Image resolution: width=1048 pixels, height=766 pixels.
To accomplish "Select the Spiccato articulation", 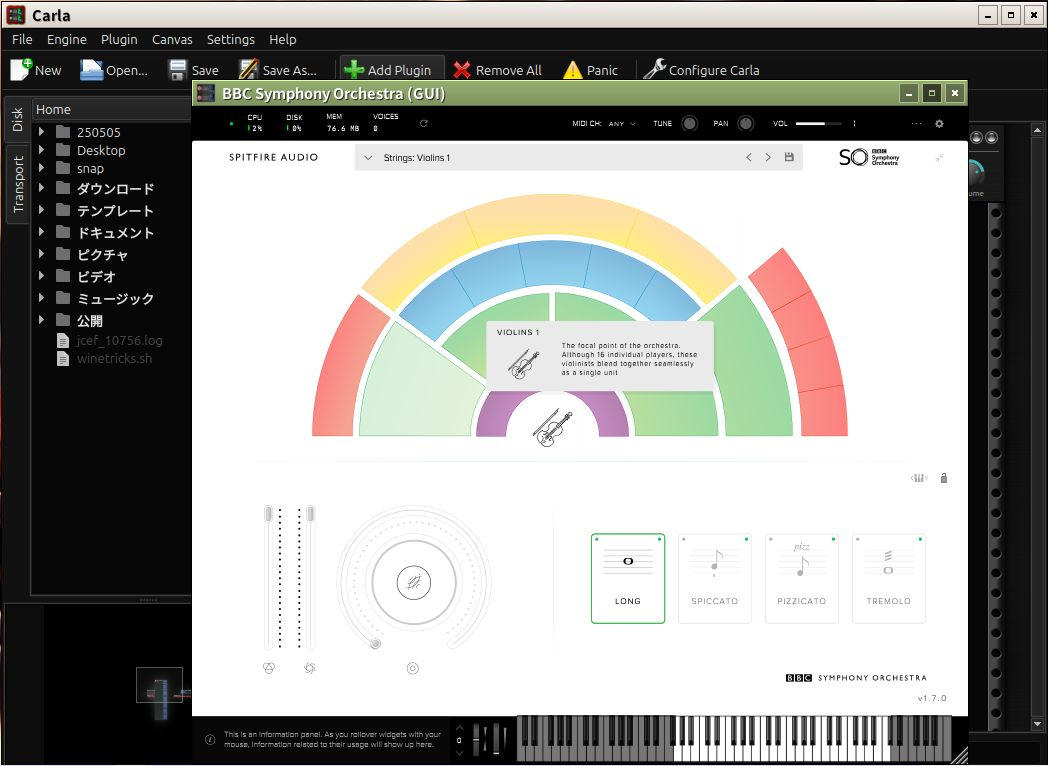I will point(714,578).
